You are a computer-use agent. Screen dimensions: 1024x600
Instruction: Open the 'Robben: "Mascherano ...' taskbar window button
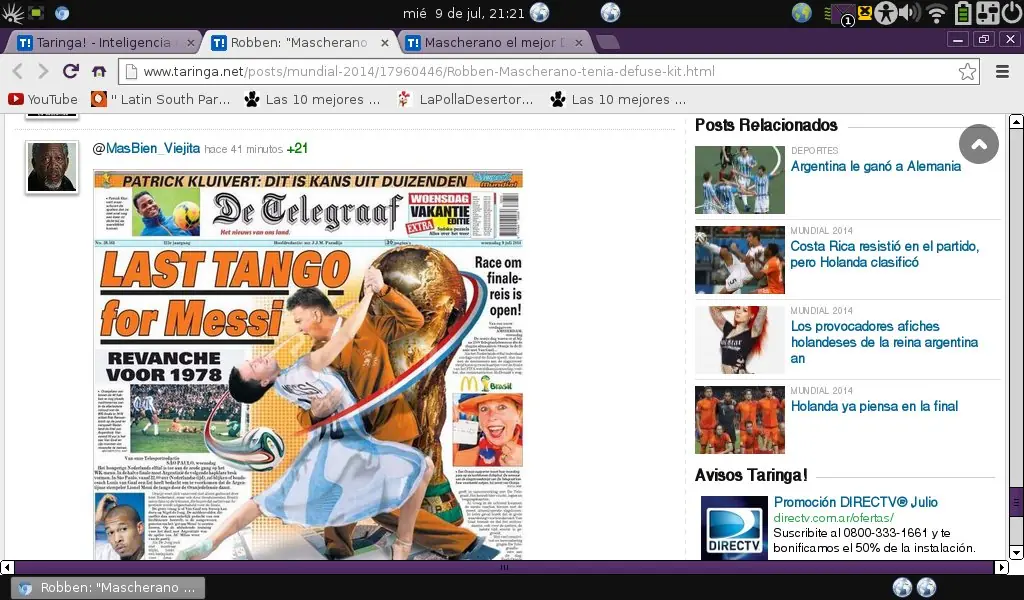[108, 588]
